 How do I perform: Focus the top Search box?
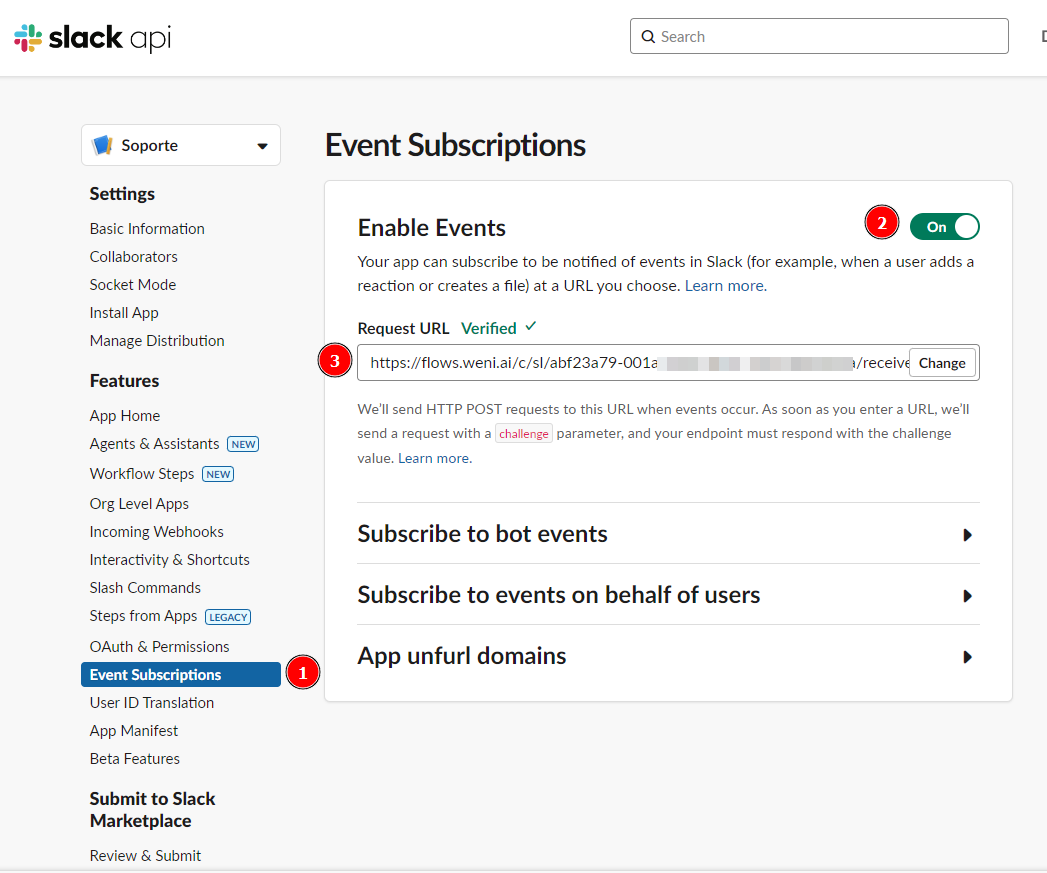[830, 37]
